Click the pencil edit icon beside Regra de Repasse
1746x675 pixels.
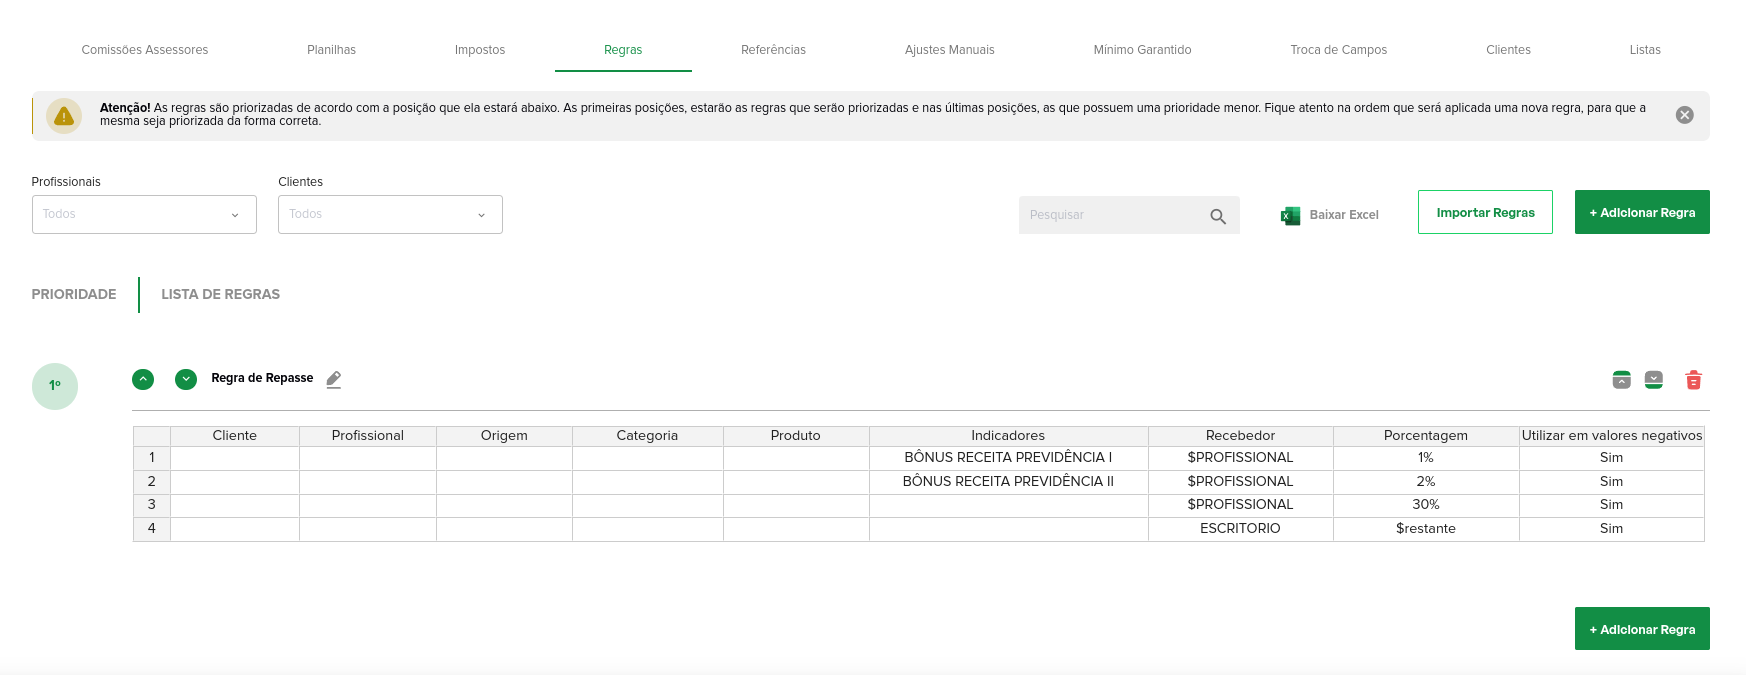click(334, 379)
